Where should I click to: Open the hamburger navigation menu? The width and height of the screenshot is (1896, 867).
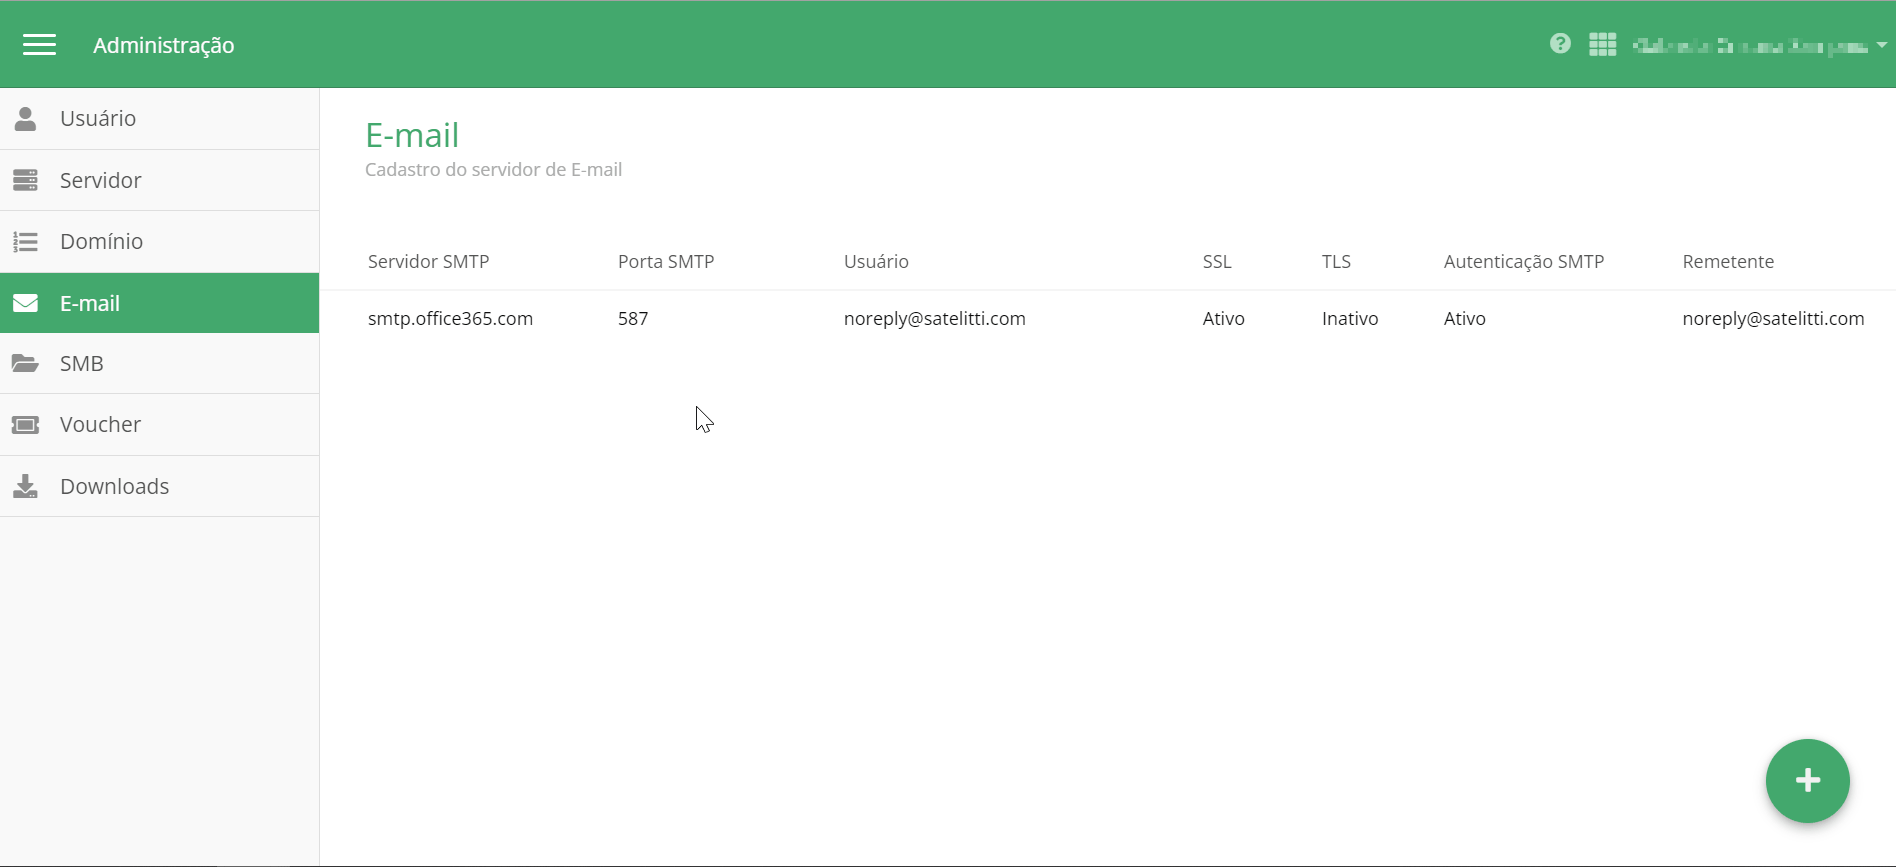(39, 45)
